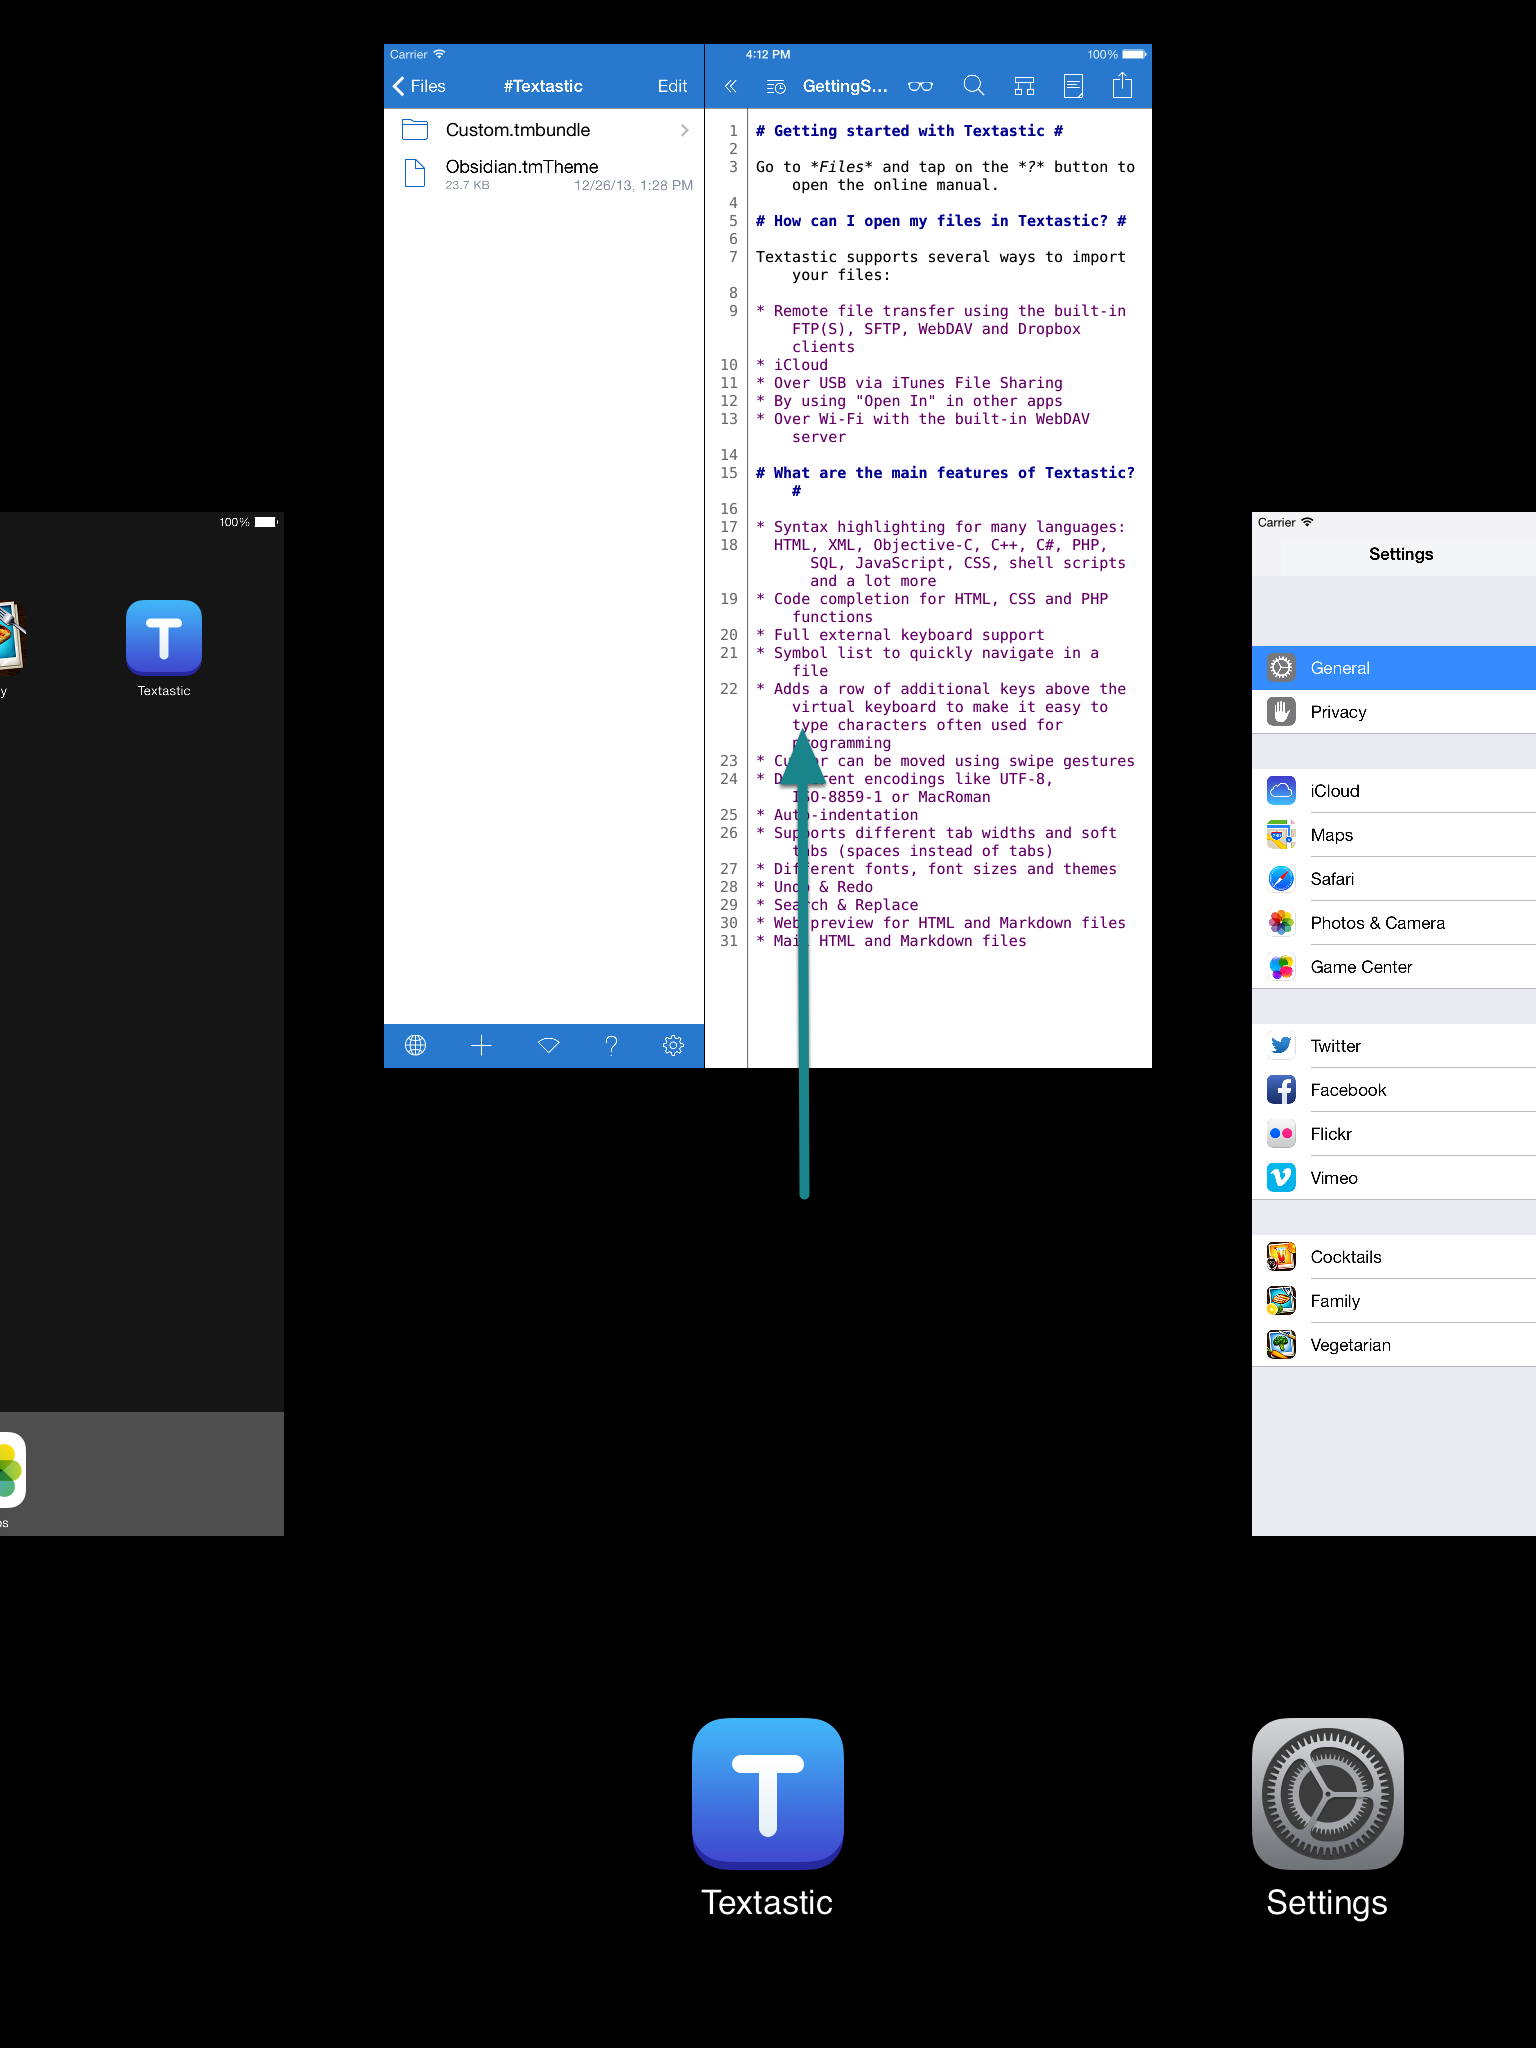
Task: Select the Textastic app preview card
Action: [x=768, y=556]
